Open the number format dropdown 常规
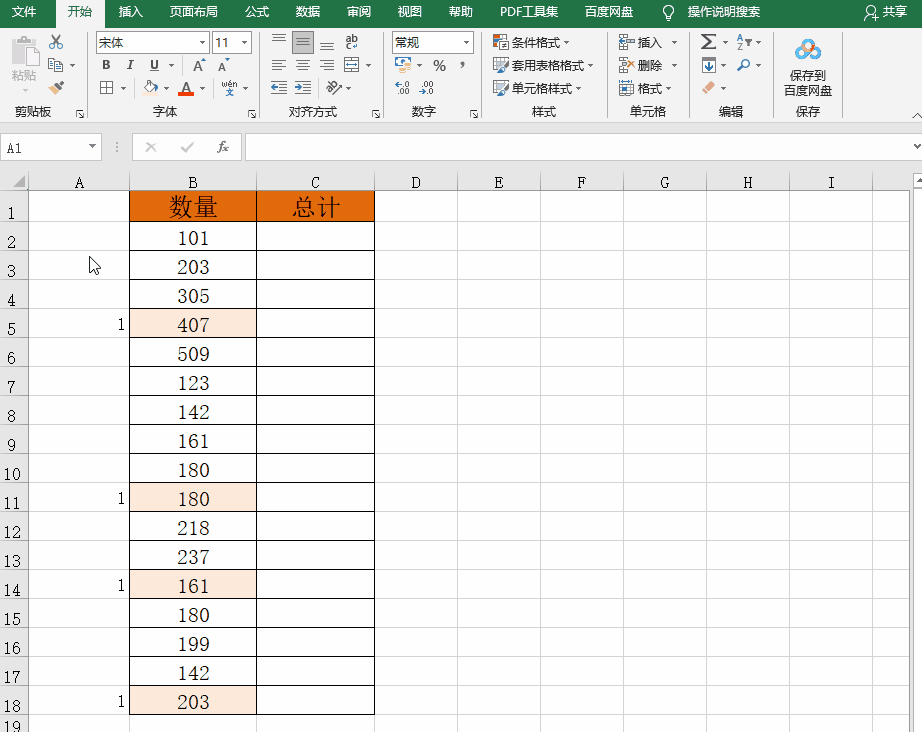The image size is (922, 732). point(466,42)
